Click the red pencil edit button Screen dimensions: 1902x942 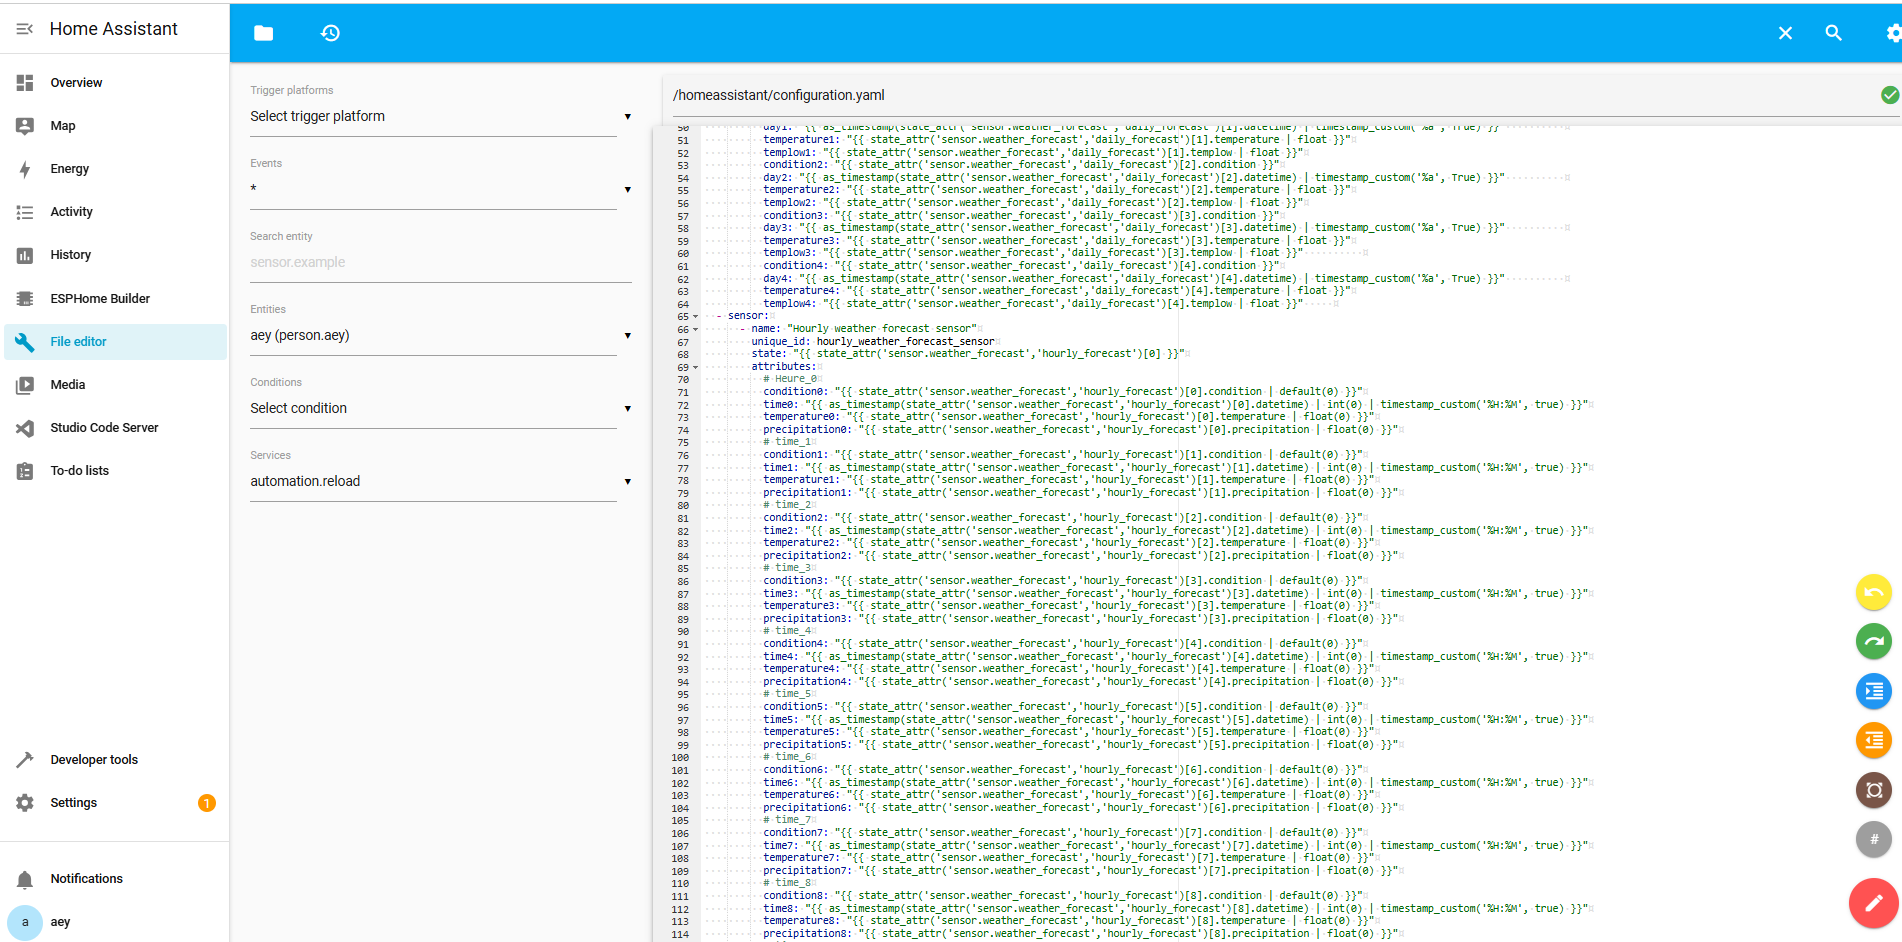point(1873,903)
